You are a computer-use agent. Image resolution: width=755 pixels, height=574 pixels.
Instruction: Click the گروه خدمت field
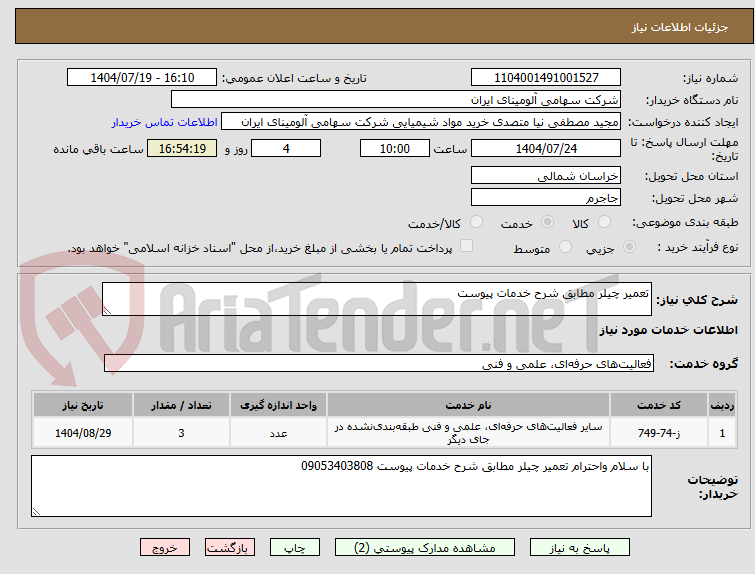(379, 364)
